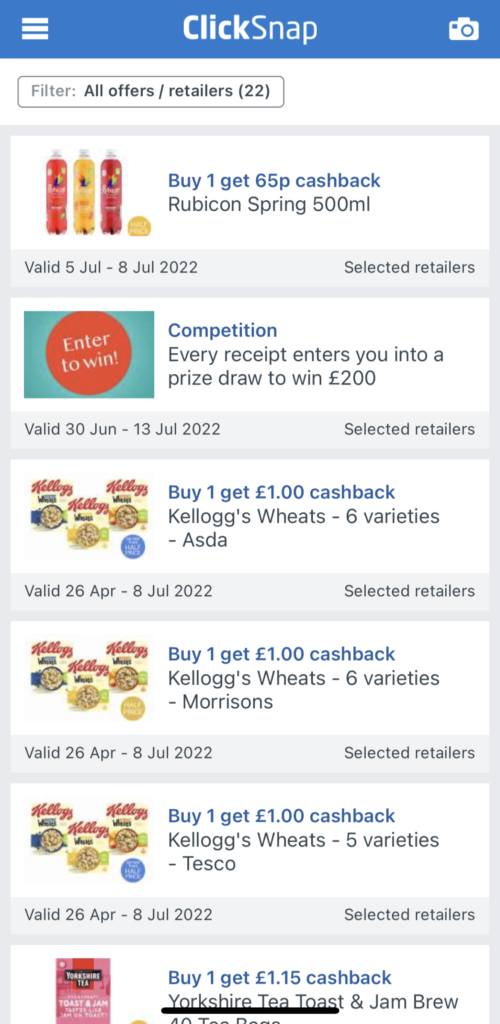This screenshot has height=1024, width=500.
Task: Tap the camera snap receipt icon
Action: coord(463,29)
